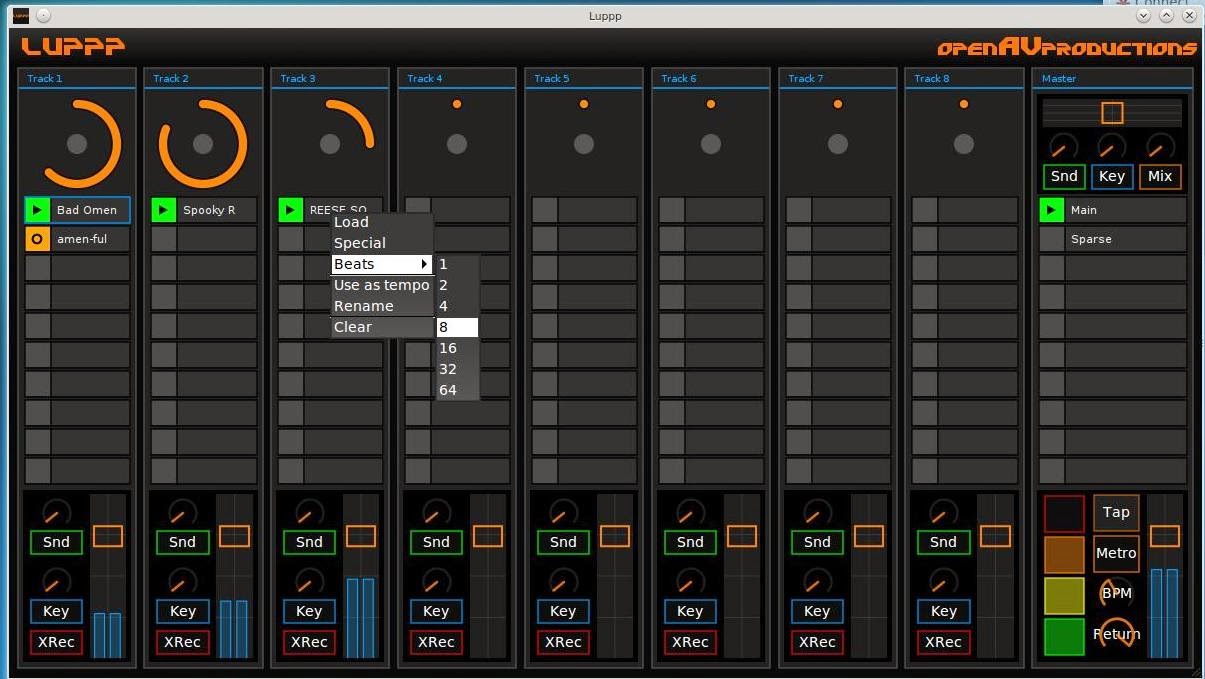Click the REESE SO clip play icon

click(290, 210)
